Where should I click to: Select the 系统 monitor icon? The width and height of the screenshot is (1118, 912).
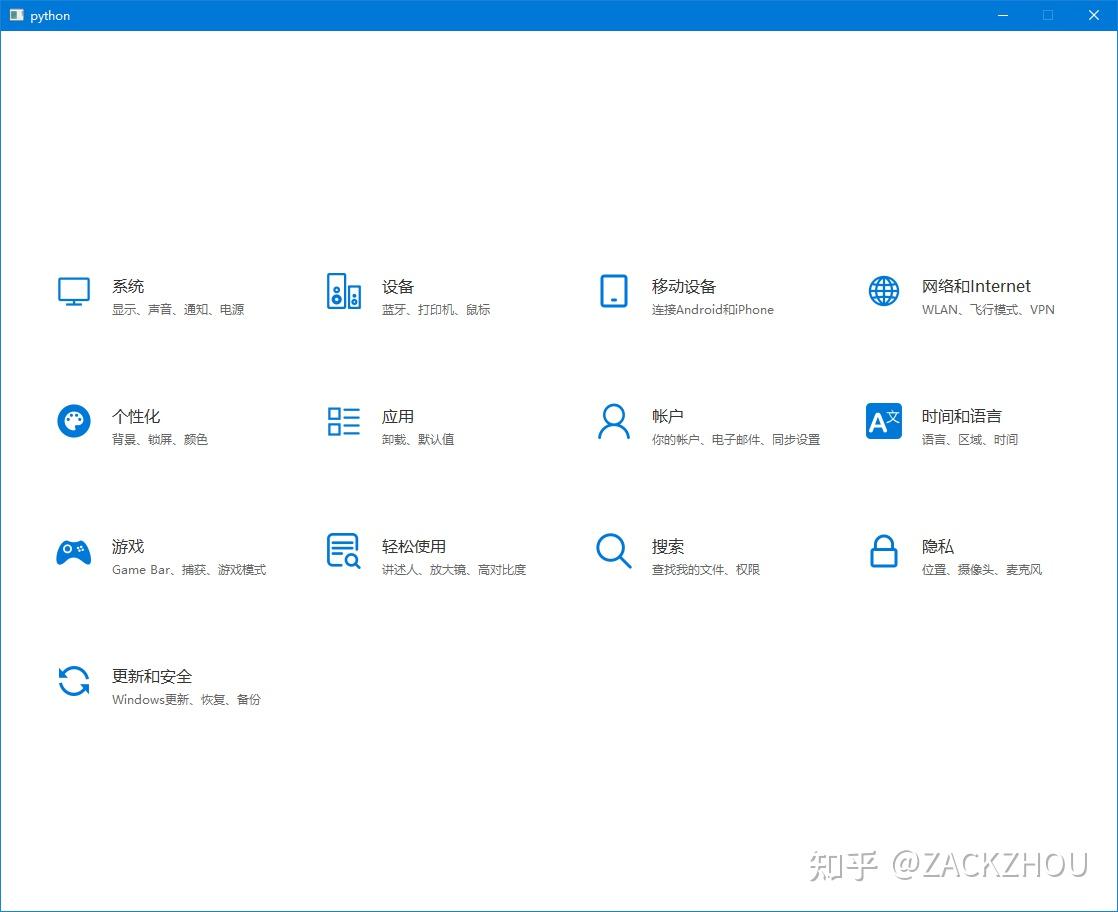(x=73, y=291)
